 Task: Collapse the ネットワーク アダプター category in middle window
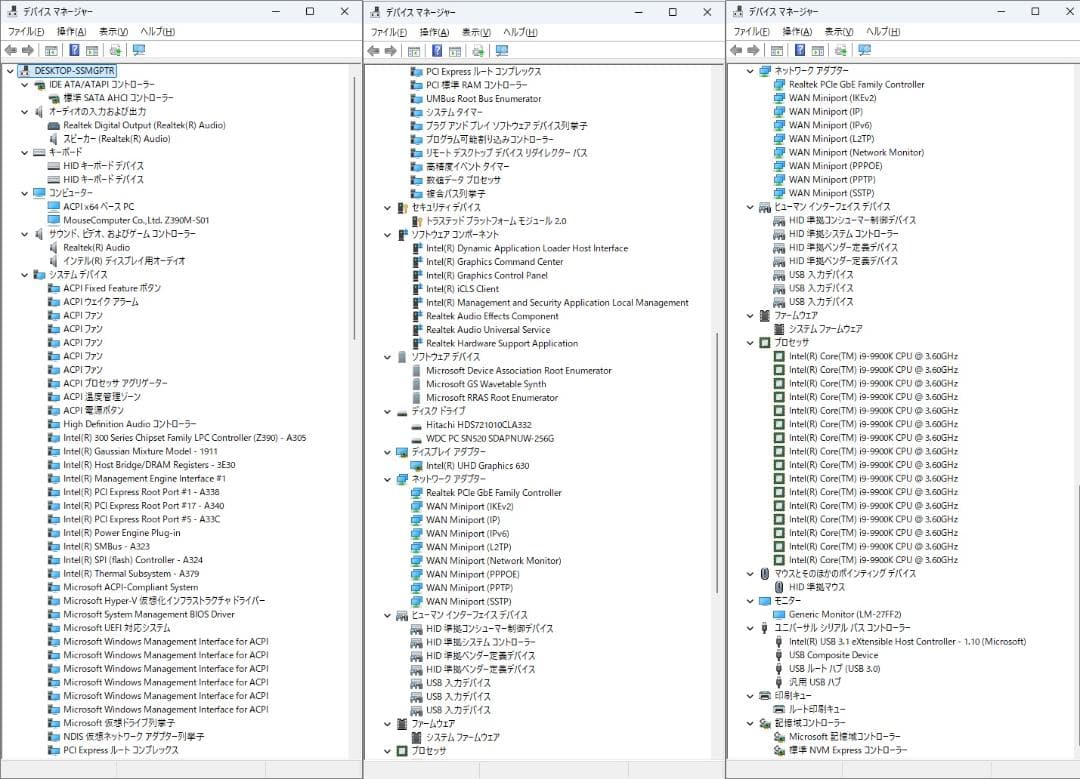(386, 479)
